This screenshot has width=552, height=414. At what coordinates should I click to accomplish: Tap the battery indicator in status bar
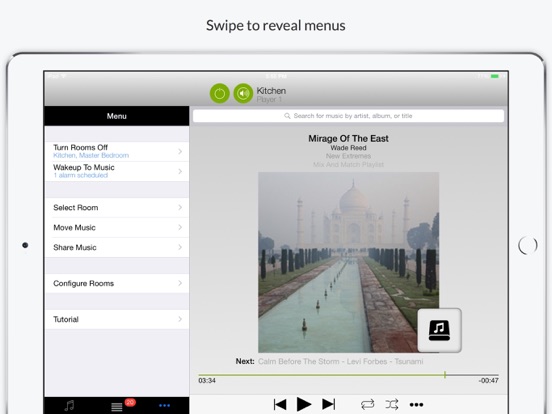(495, 76)
